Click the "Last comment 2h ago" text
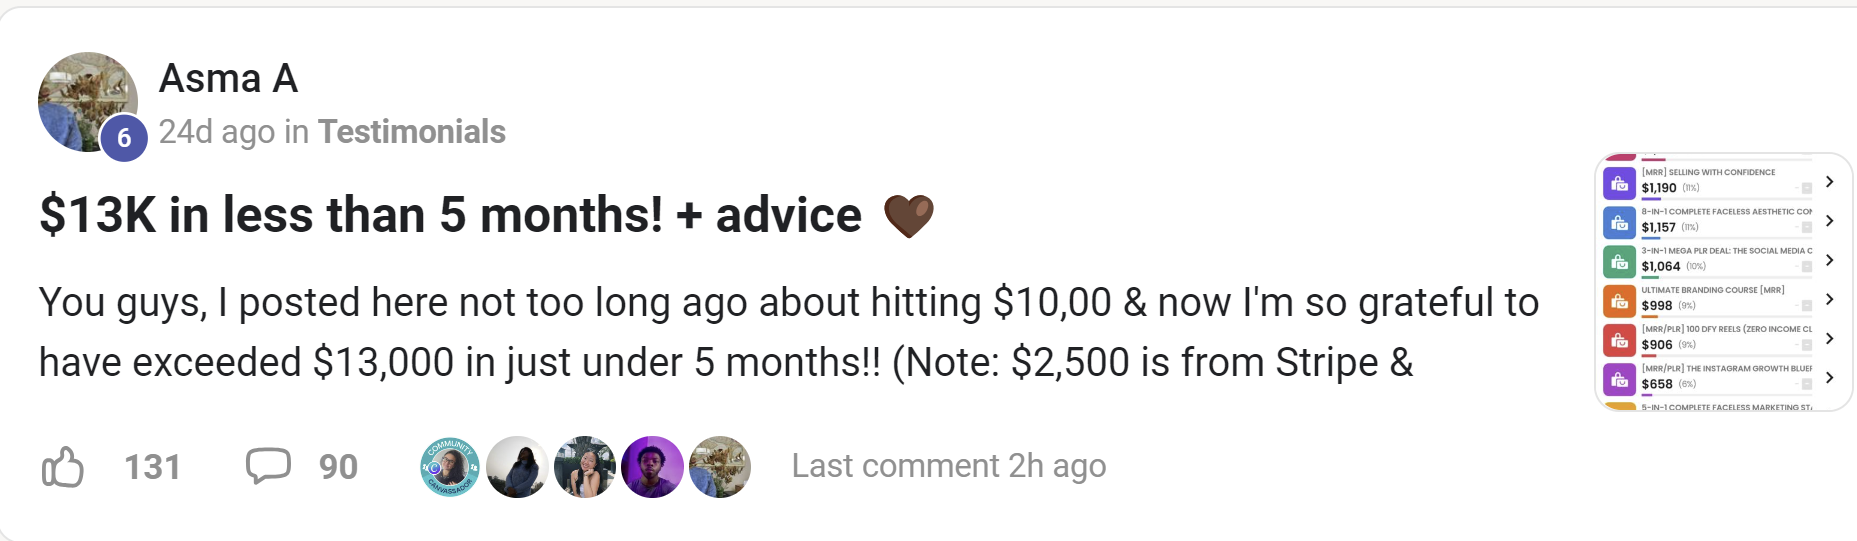The image size is (1857, 541). point(948,466)
